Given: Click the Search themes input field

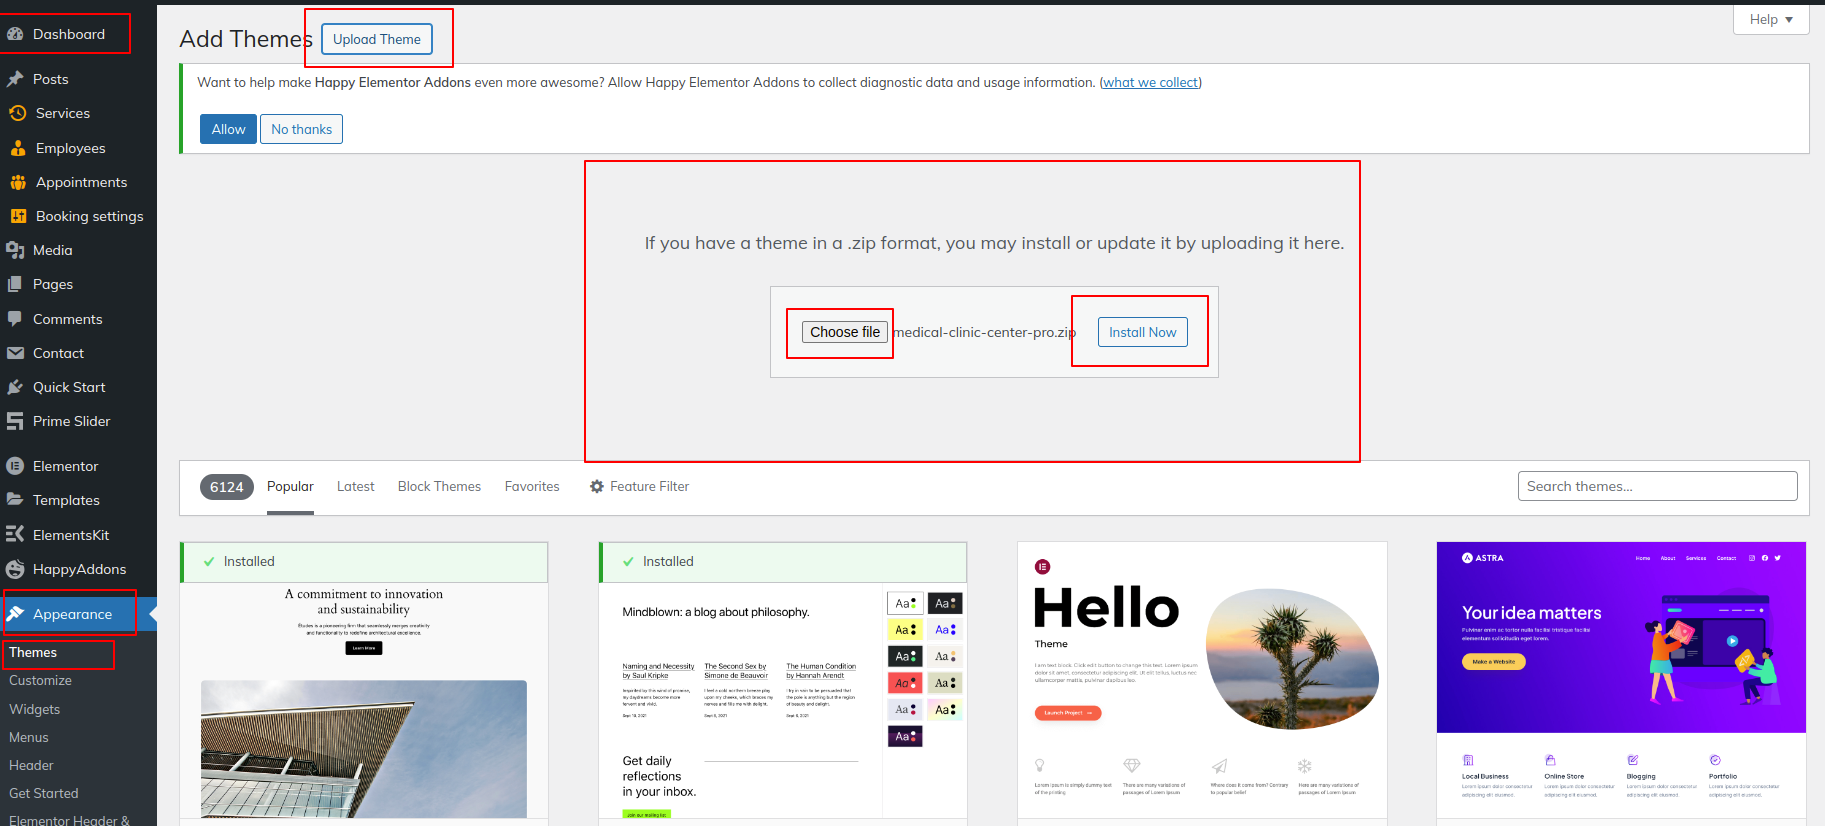Looking at the screenshot, I should point(1657,486).
